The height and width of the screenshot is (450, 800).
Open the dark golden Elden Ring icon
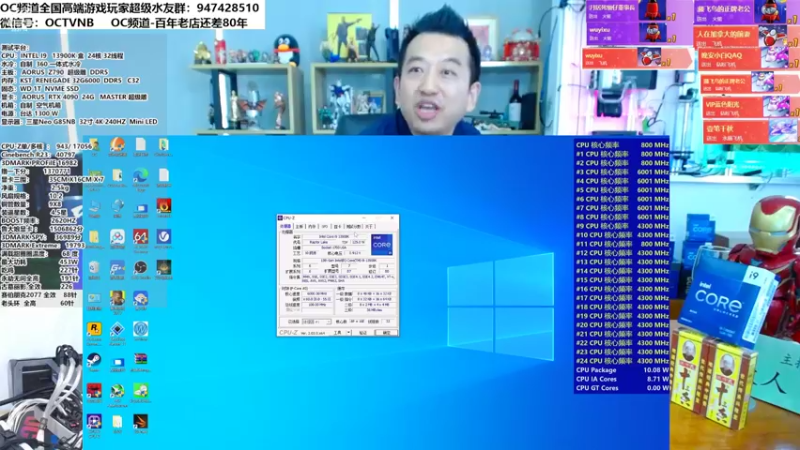[x=163, y=267]
